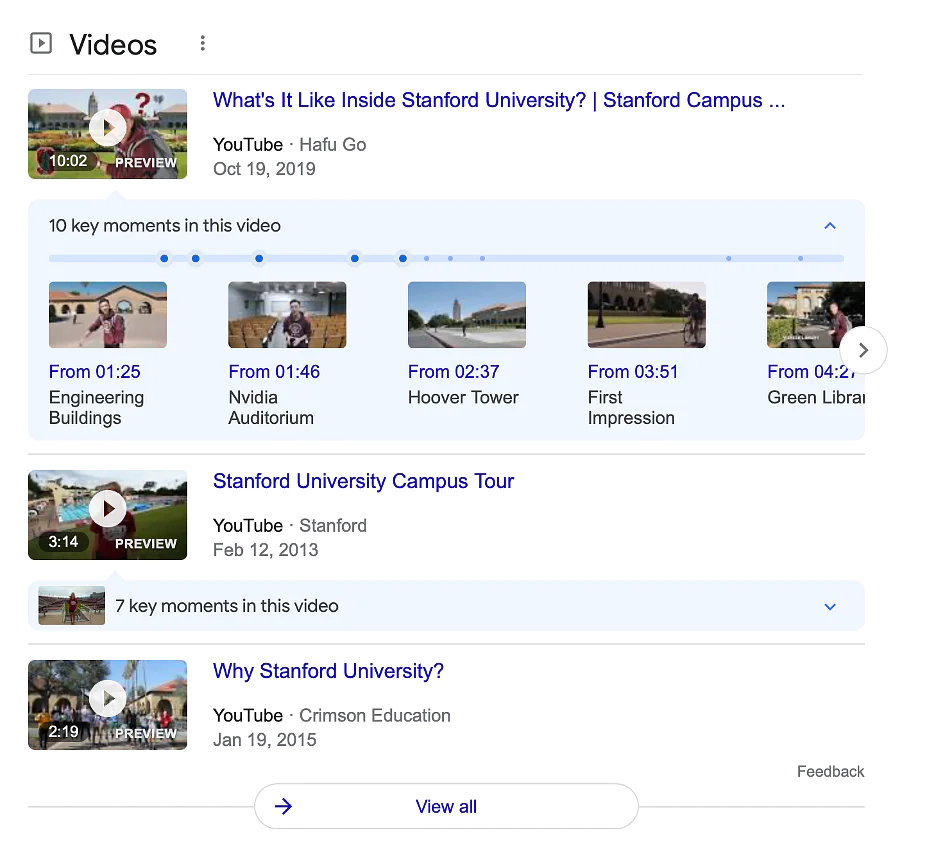Screen dimensions: 936x856
Task: Open Stanford University Campus Tour title link
Action: pos(363,481)
